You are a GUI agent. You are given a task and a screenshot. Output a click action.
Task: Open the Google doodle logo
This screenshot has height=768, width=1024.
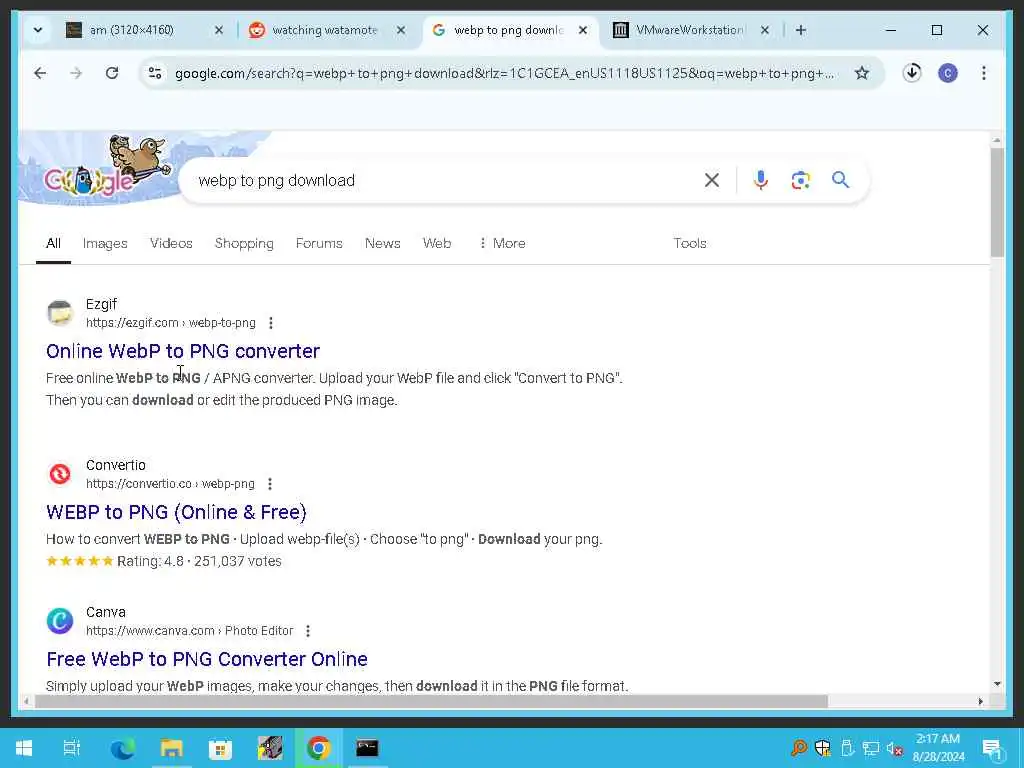tap(108, 168)
